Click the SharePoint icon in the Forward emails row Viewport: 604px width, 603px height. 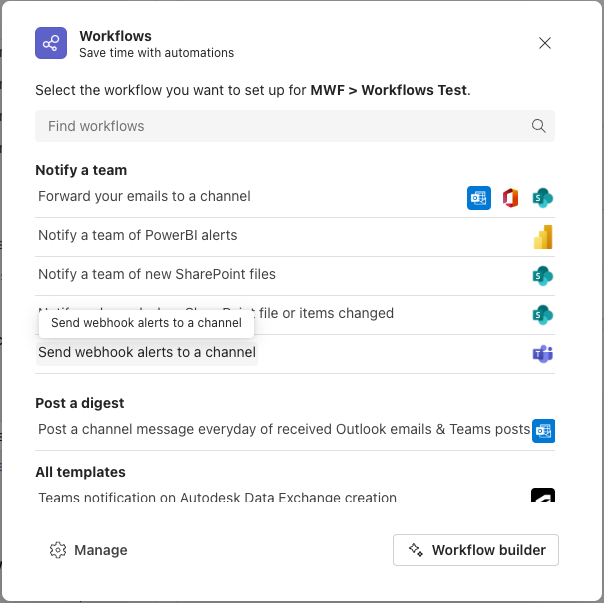pos(543,198)
